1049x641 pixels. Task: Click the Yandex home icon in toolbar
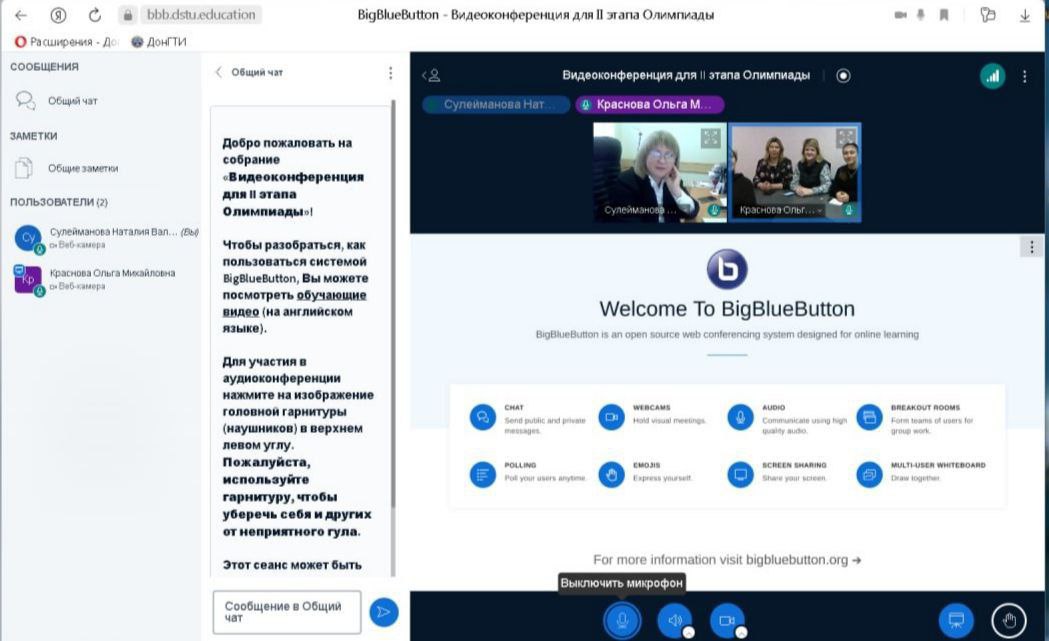58,15
